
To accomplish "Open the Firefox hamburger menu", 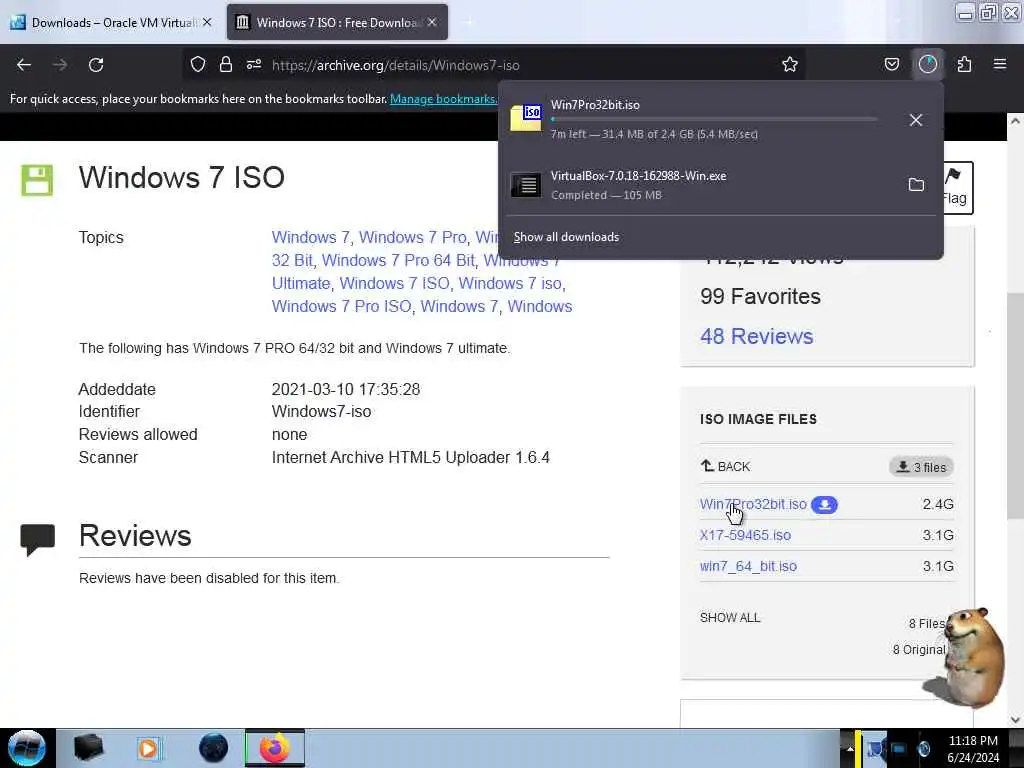I will pyautogui.click(x=1000, y=65).
